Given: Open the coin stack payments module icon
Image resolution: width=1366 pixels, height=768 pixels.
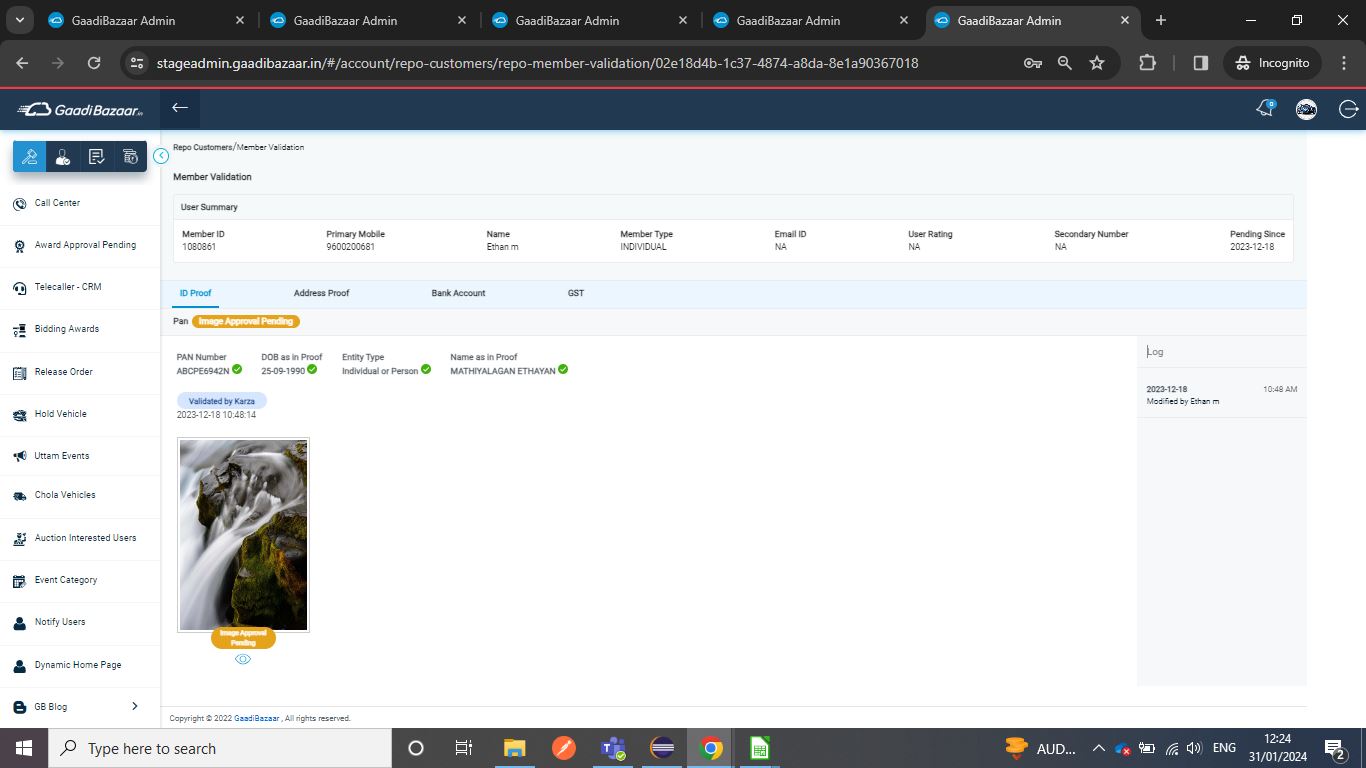Looking at the screenshot, I should coord(130,157).
